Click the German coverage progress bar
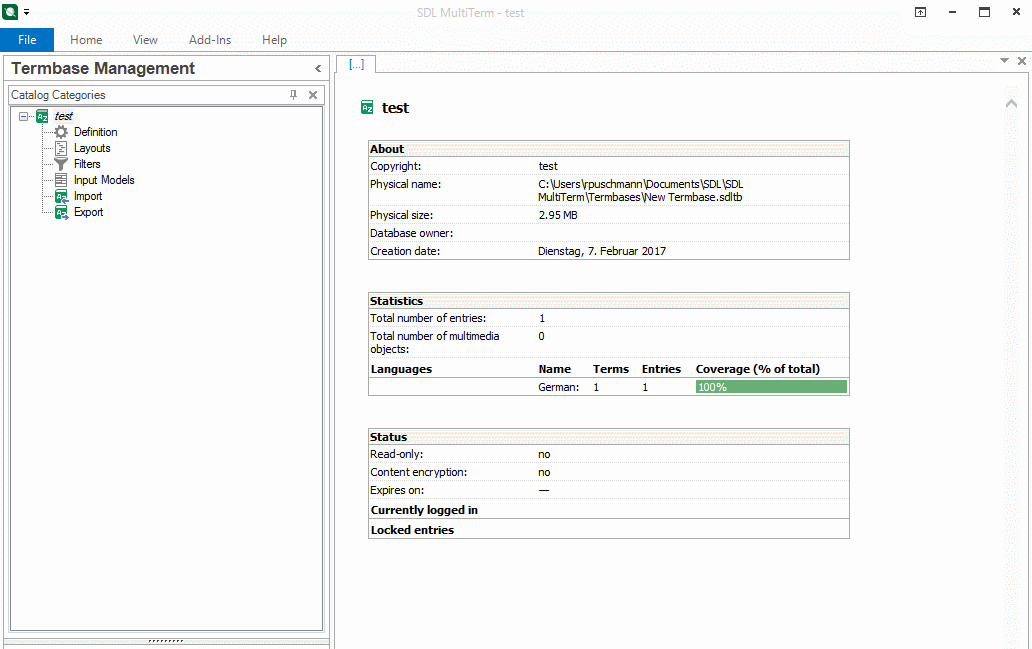This screenshot has height=649, width=1032. pyautogui.click(x=770, y=387)
